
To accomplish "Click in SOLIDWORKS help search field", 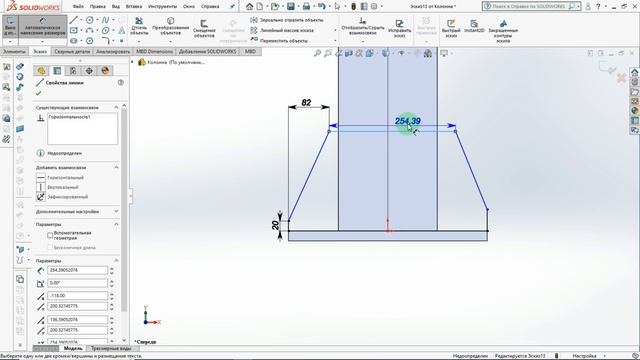I will pos(529,7).
